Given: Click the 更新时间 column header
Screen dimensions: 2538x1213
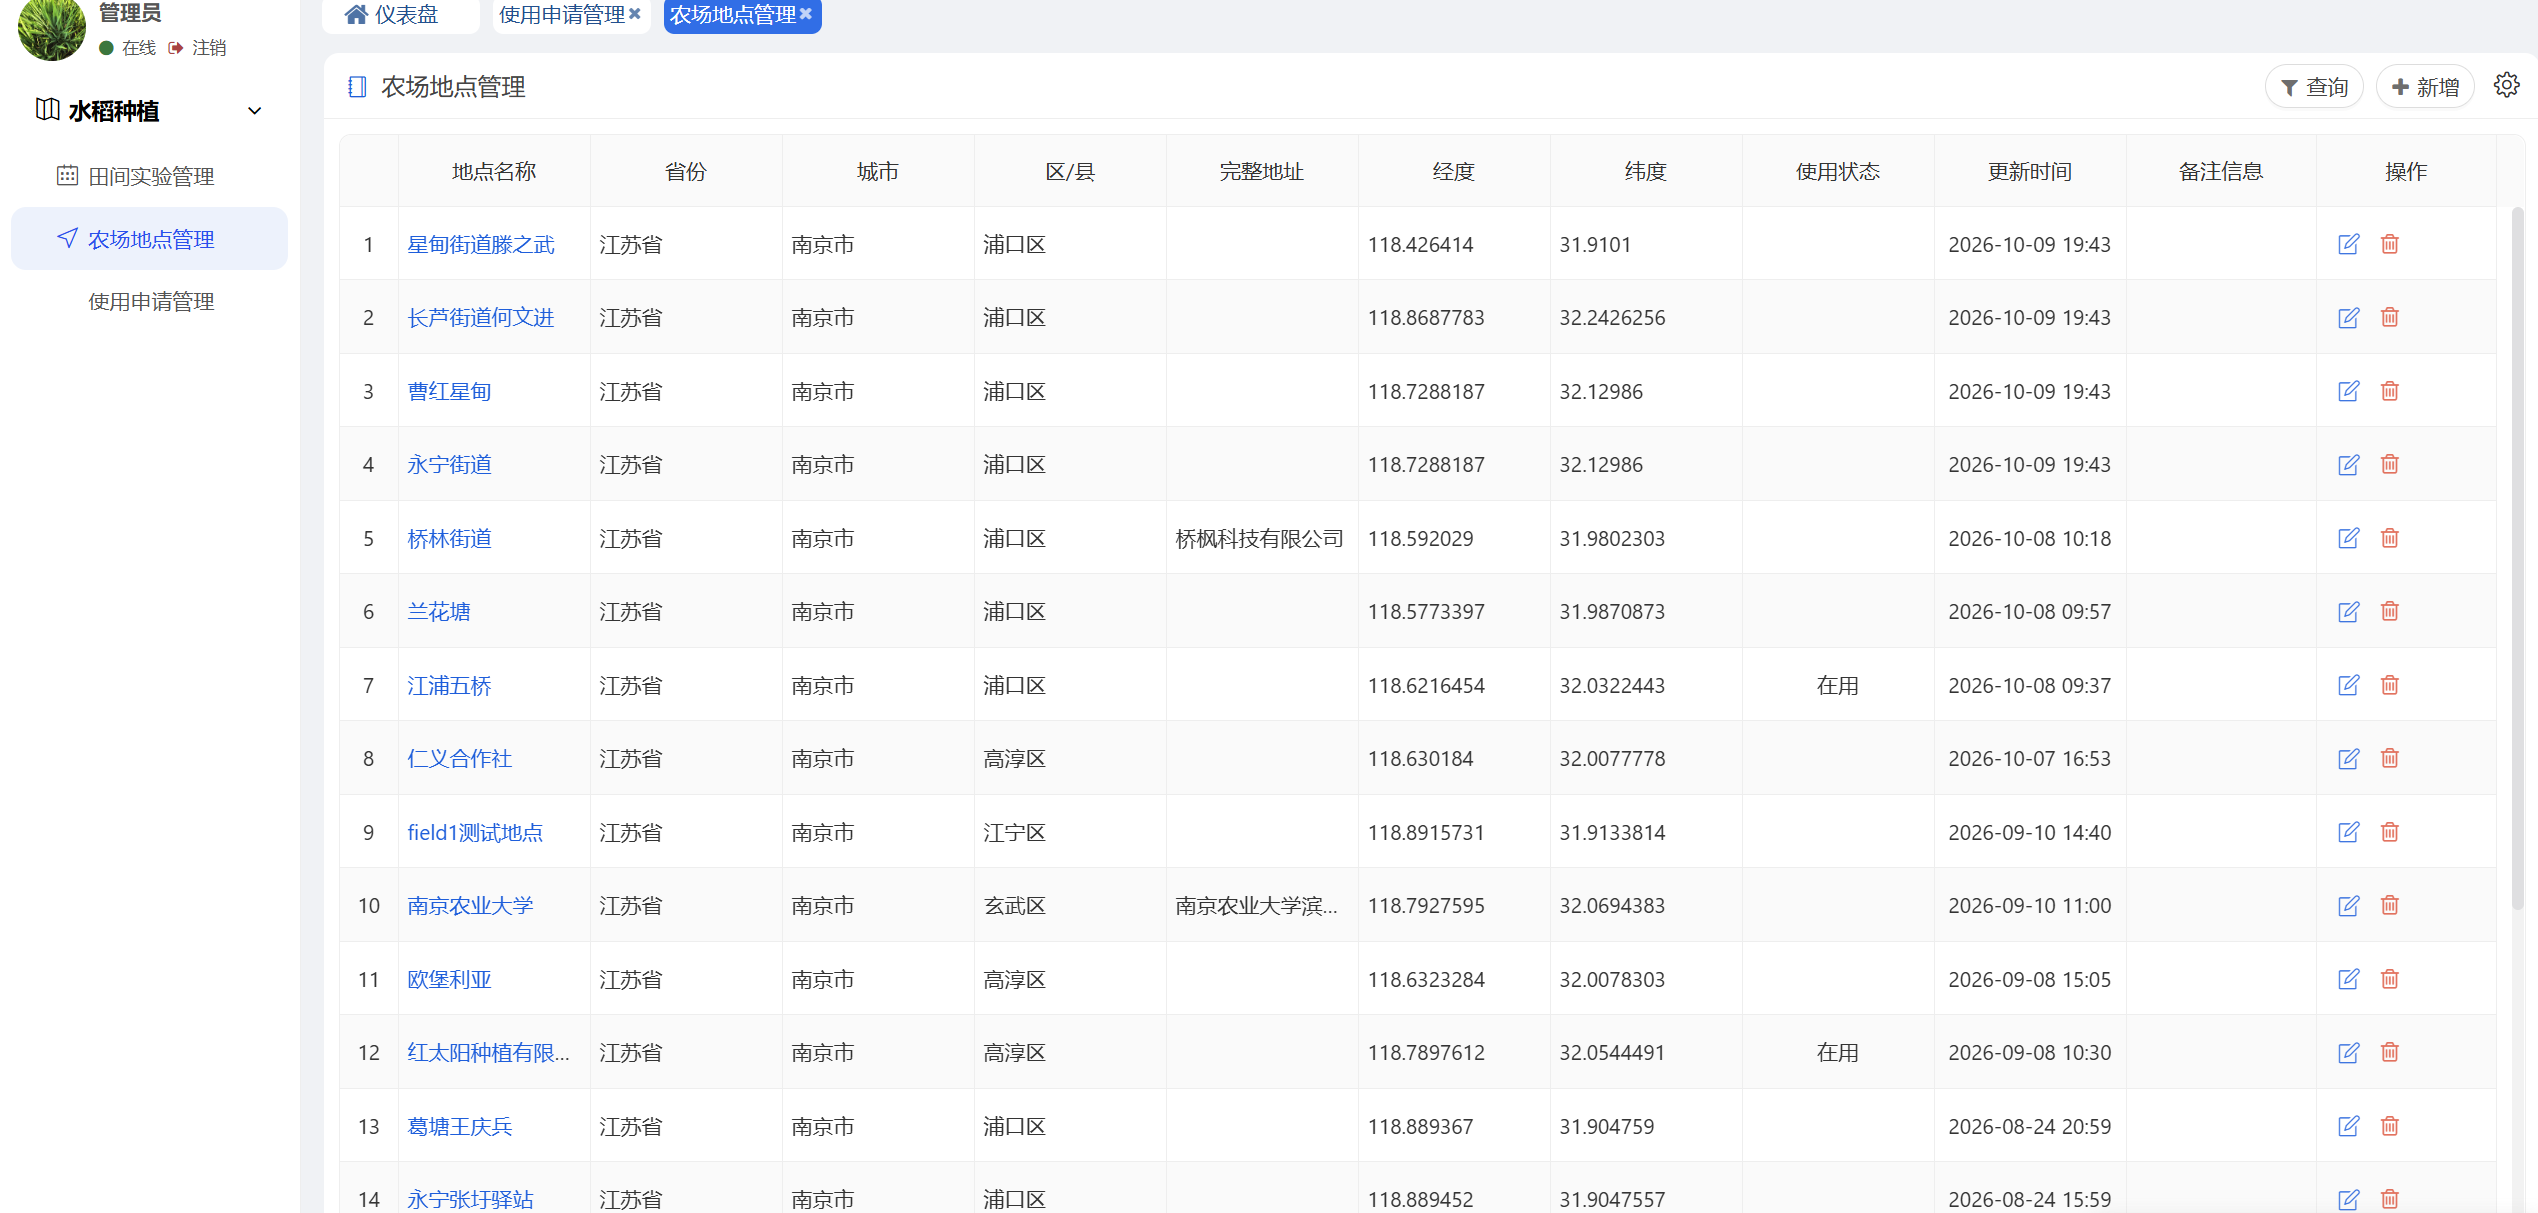Looking at the screenshot, I should [2029, 171].
